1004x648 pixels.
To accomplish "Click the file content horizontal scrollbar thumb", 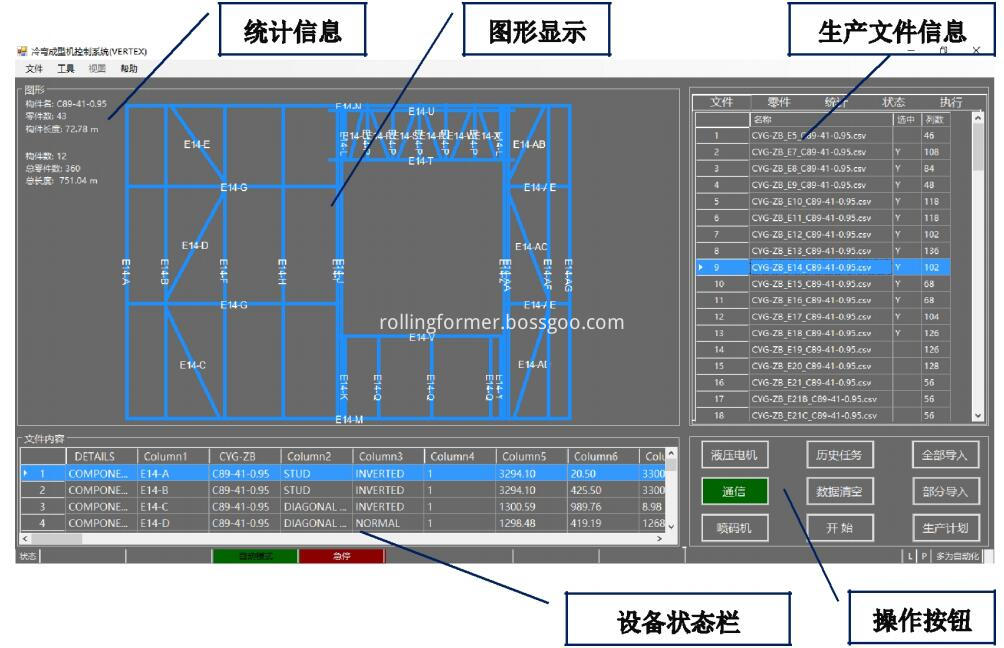I will (56, 539).
